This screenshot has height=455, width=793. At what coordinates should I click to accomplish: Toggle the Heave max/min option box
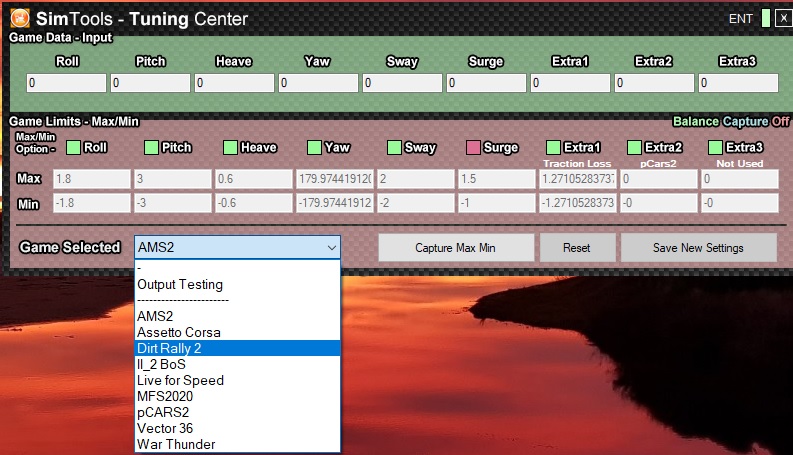(231, 148)
